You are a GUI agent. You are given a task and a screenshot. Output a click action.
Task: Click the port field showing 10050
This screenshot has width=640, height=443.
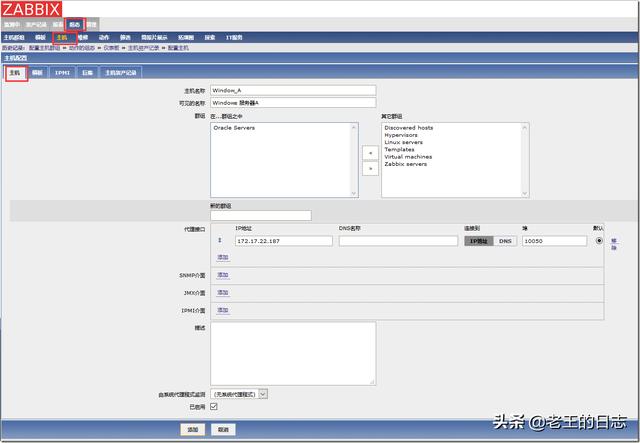coord(554,241)
